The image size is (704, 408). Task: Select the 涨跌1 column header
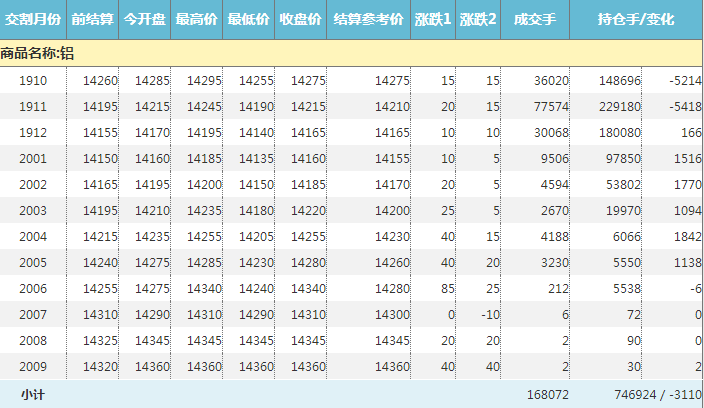click(433, 20)
